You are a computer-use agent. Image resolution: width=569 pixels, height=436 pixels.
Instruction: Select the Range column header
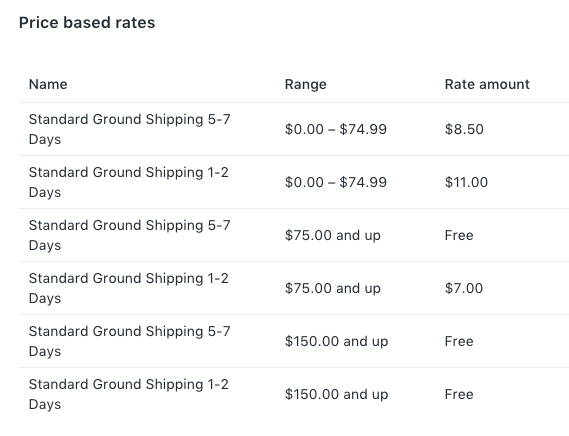tap(306, 84)
